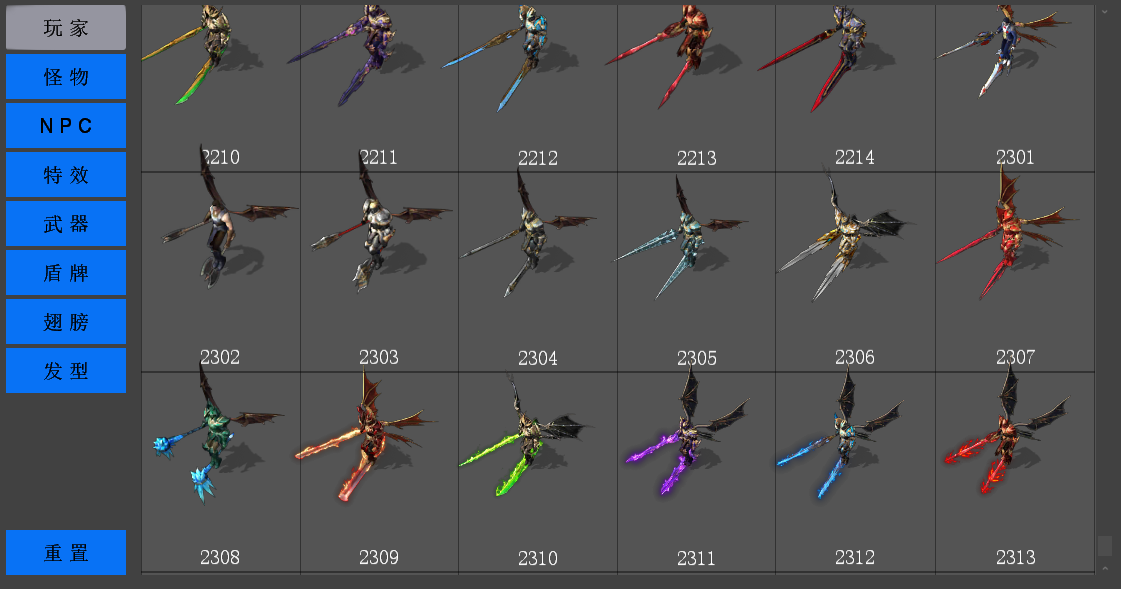Choose model 2212 with blue sword

(538, 88)
